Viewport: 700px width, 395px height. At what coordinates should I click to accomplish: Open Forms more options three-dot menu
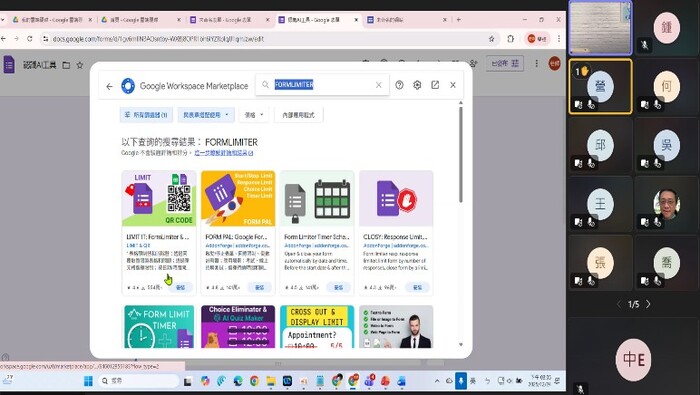[537, 63]
